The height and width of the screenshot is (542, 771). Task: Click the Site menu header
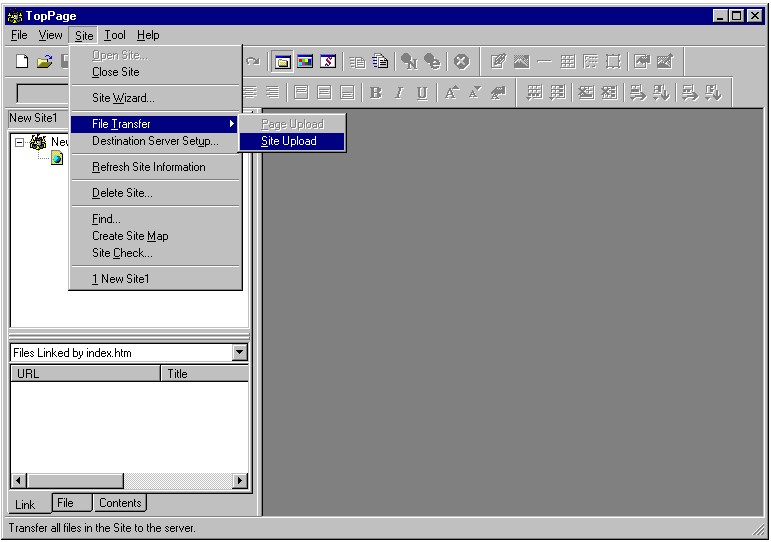click(84, 35)
